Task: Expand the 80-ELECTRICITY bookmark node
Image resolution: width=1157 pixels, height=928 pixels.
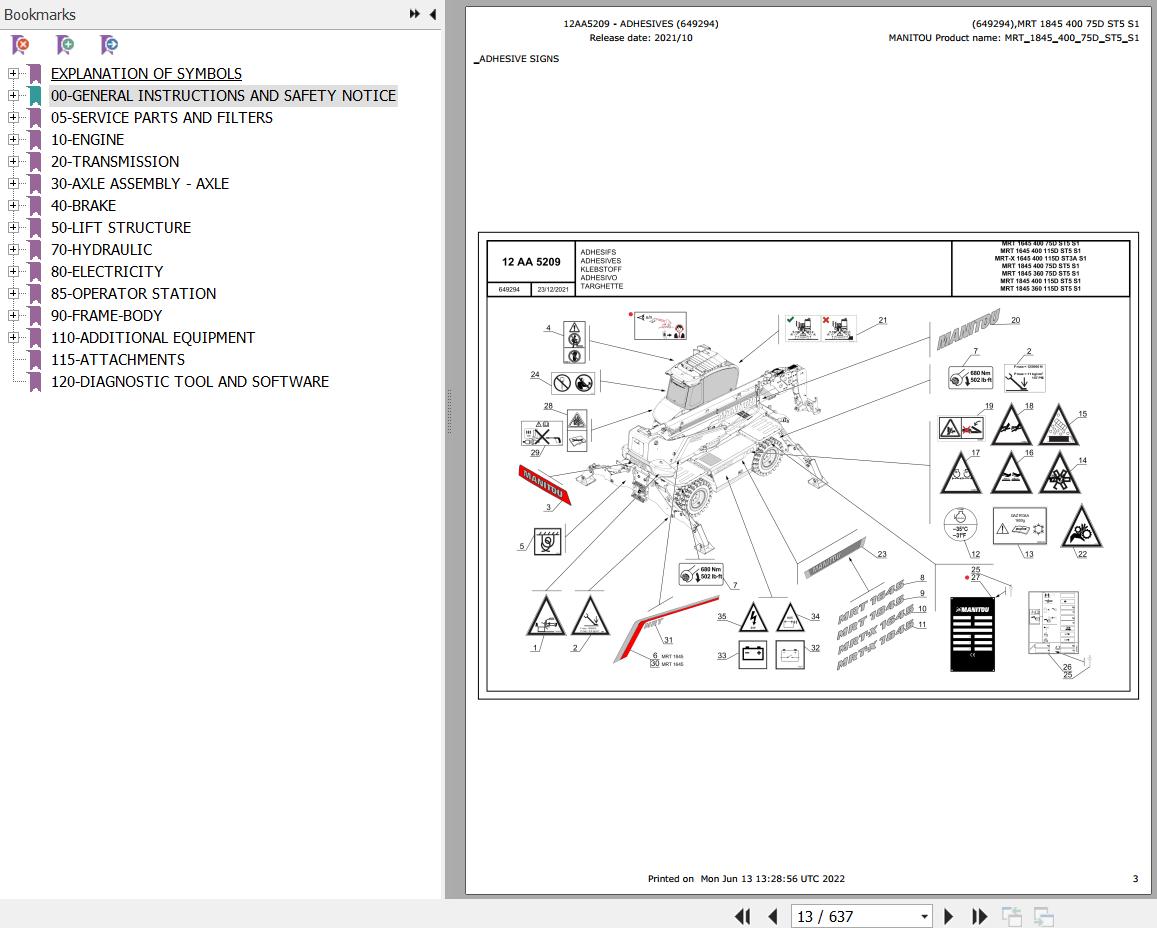Action: click(x=13, y=271)
